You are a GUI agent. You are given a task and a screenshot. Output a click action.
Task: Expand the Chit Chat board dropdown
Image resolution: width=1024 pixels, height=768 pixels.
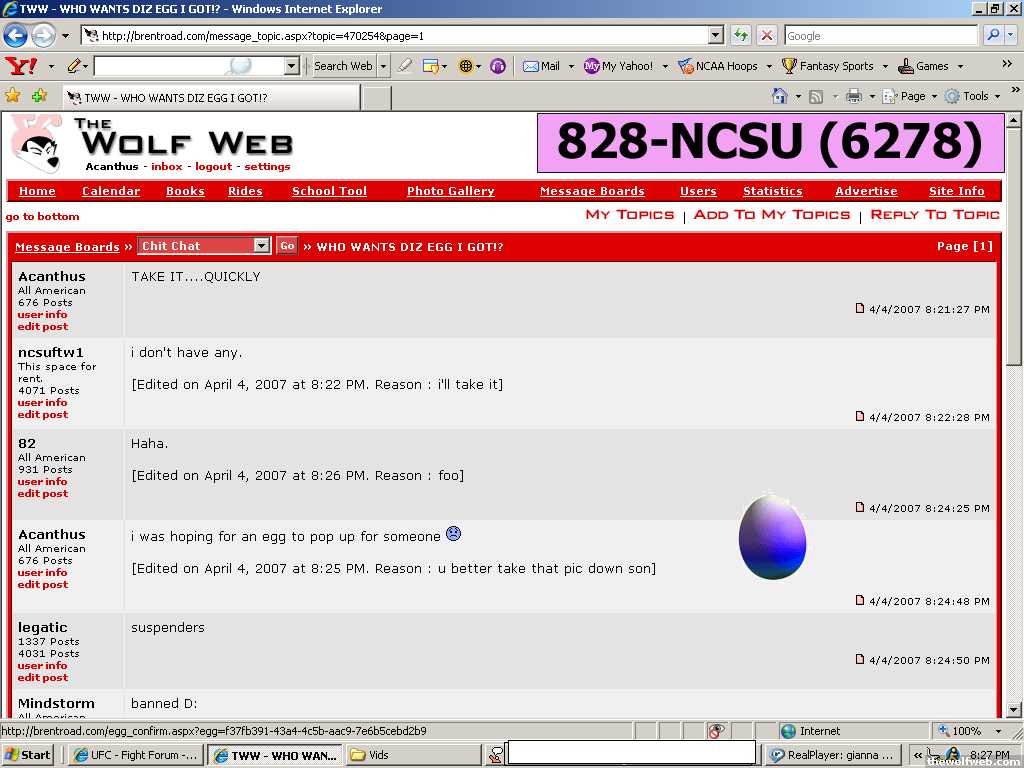(261, 246)
